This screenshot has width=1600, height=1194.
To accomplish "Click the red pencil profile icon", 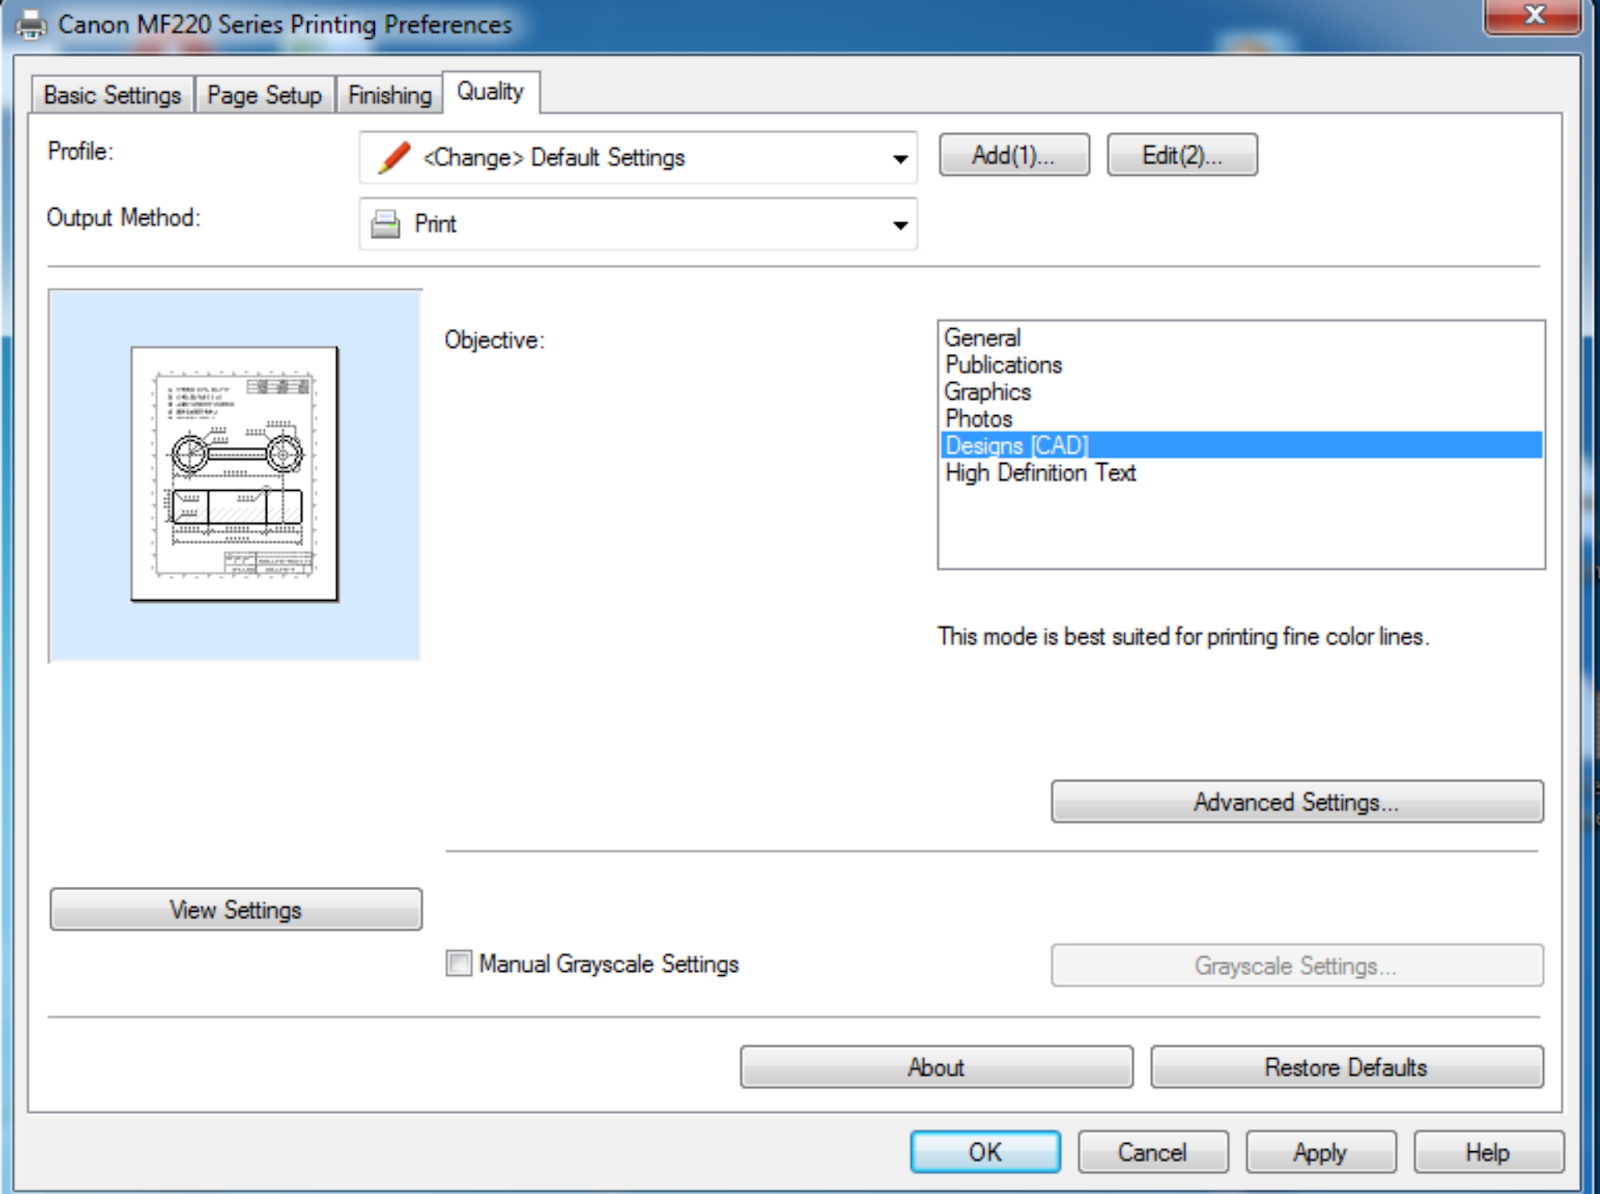I will point(394,157).
